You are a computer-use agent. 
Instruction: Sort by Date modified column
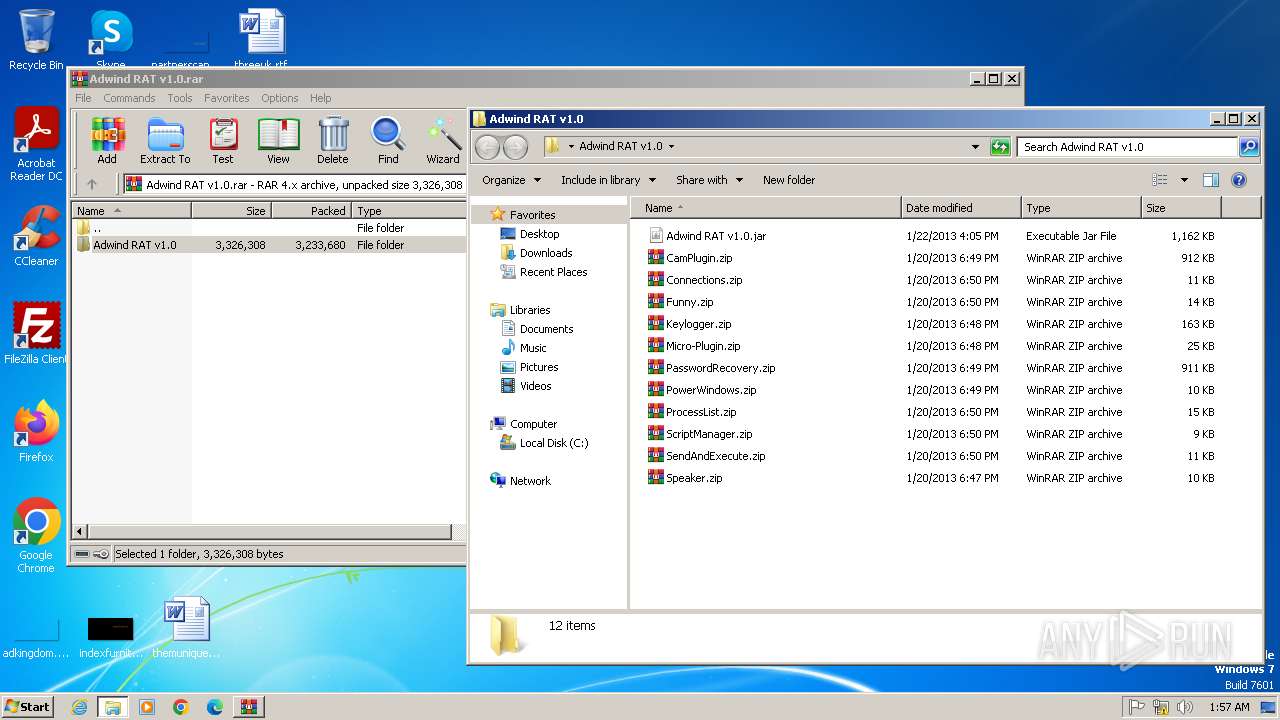961,208
